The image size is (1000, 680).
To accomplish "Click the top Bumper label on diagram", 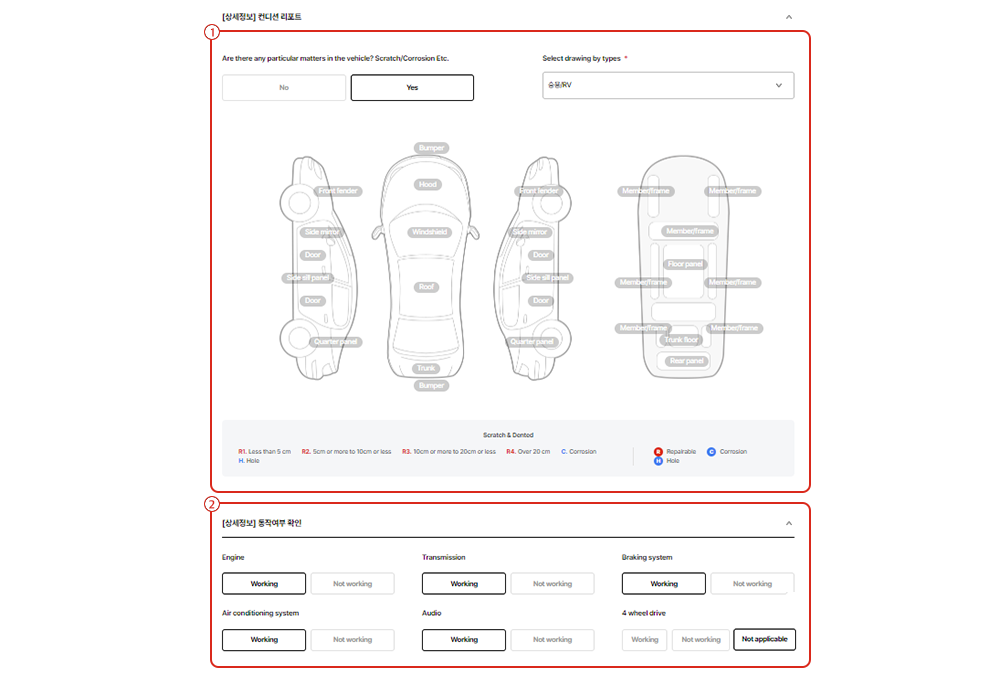I will (431, 148).
